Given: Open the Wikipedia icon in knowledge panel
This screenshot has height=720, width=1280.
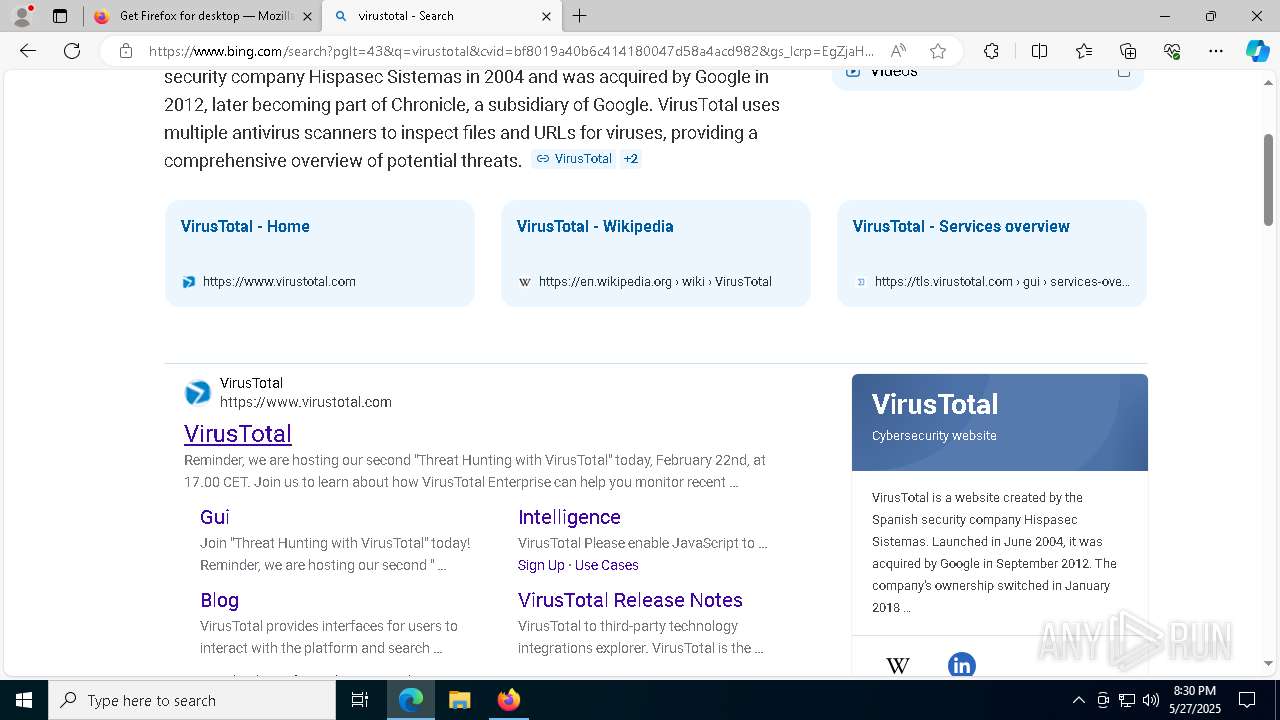Looking at the screenshot, I should coord(898,665).
